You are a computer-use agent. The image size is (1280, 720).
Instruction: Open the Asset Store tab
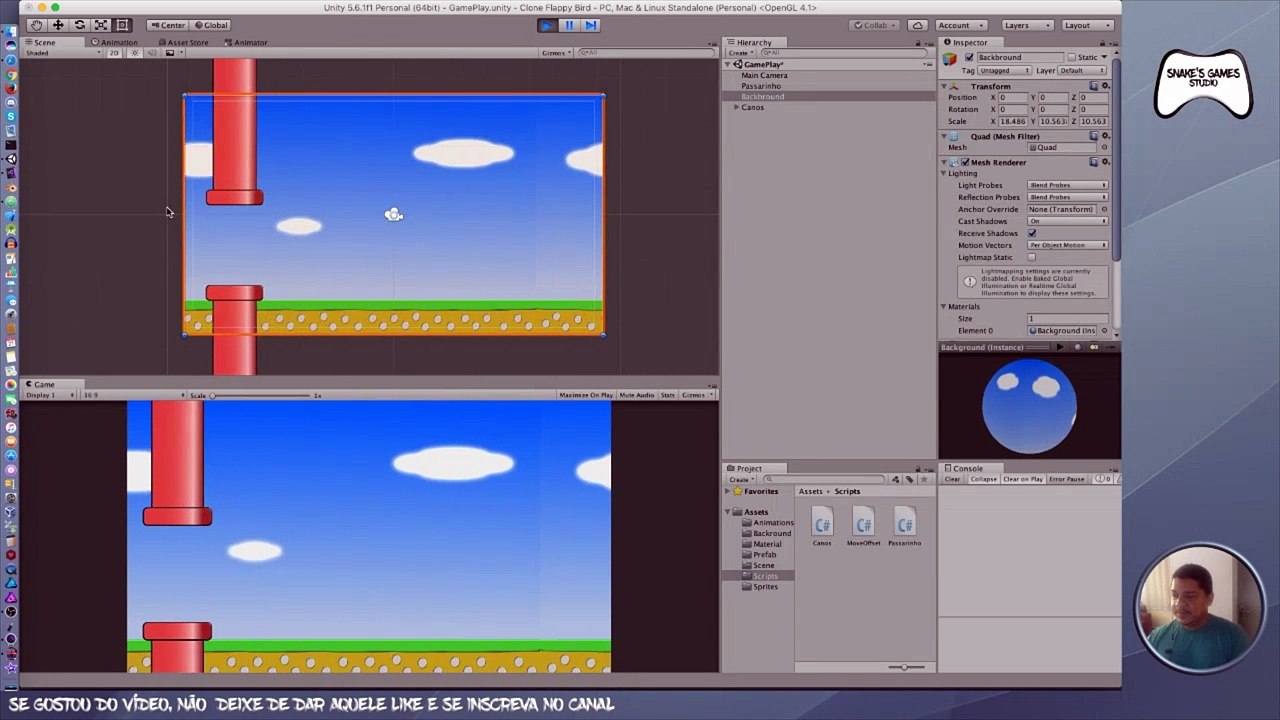coord(183,42)
